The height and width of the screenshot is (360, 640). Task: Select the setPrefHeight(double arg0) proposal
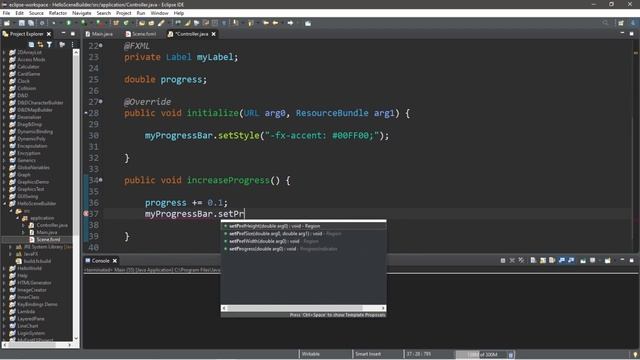click(x=303, y=226)
